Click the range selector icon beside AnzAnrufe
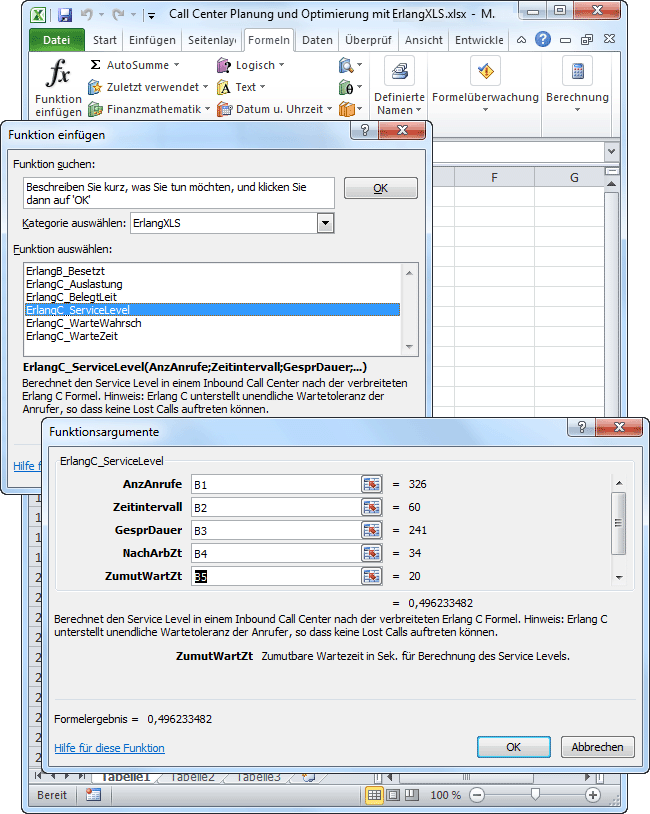 point(372,484)
